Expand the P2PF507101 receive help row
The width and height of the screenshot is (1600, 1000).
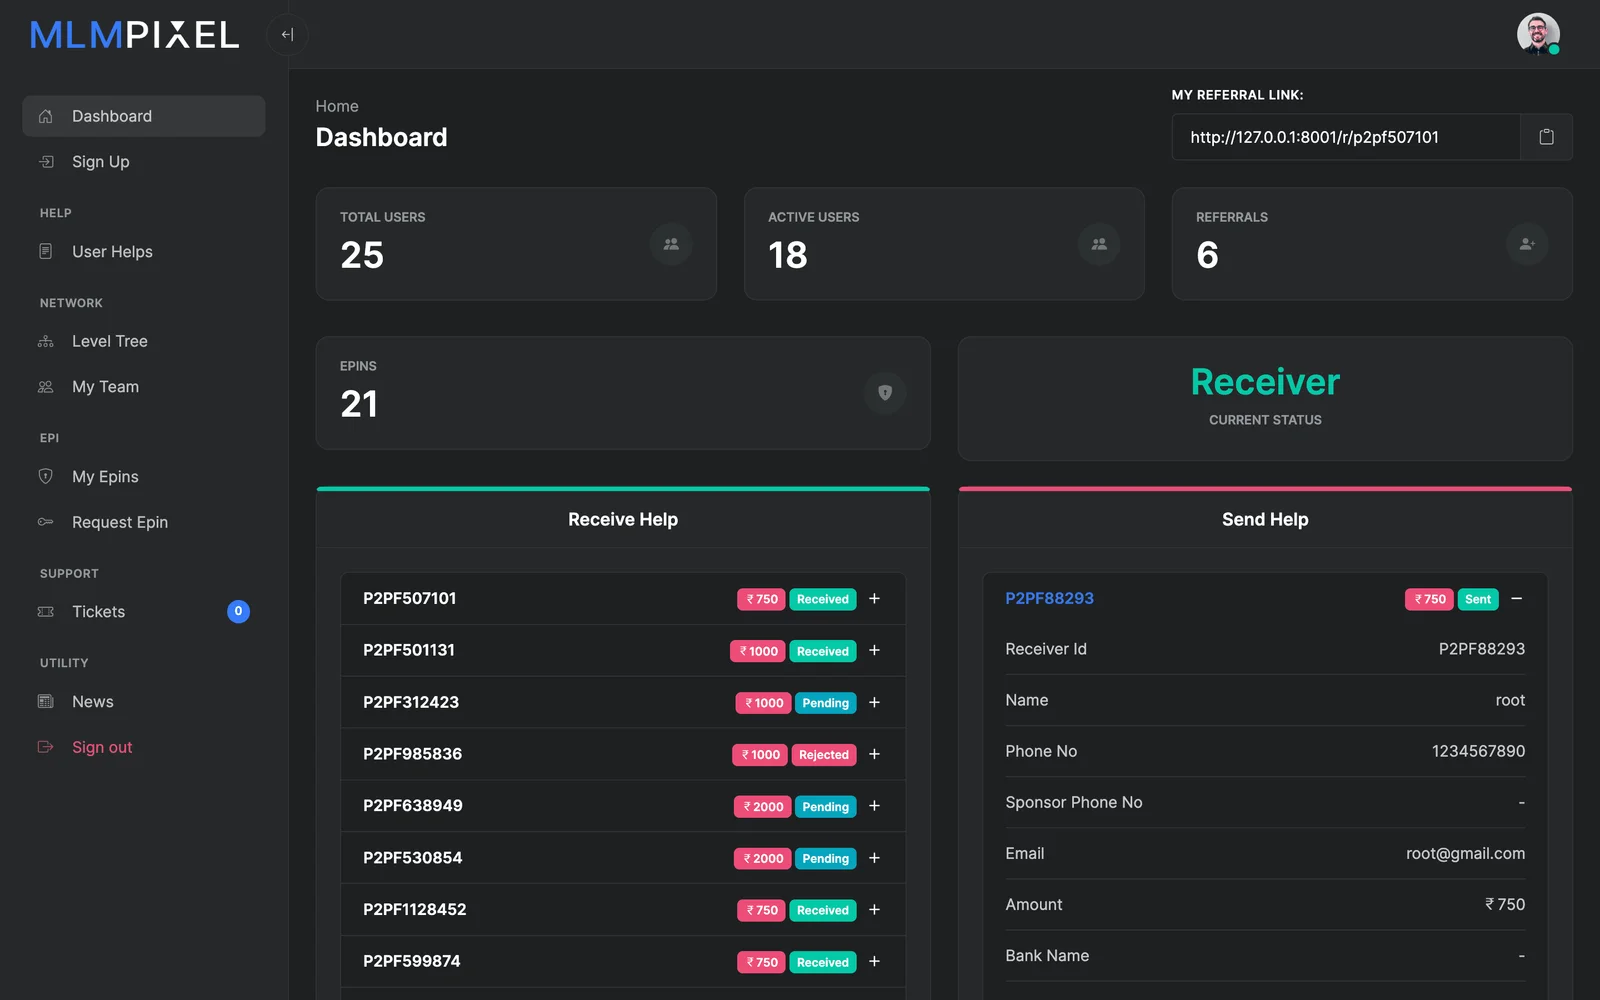point(874,598)
